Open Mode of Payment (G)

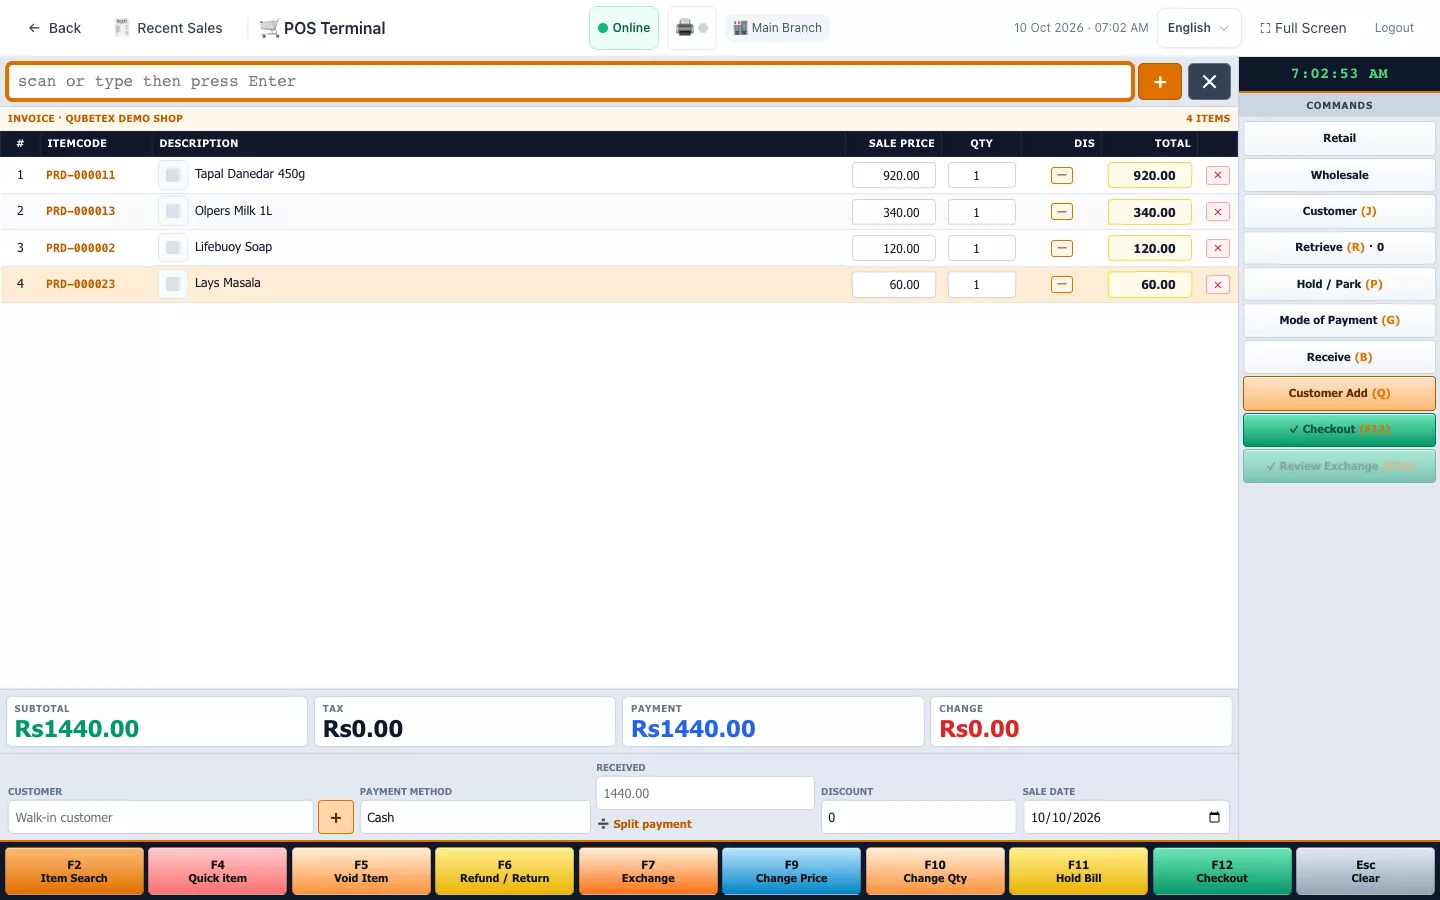pyautogui.click(x=1339, y=320)
